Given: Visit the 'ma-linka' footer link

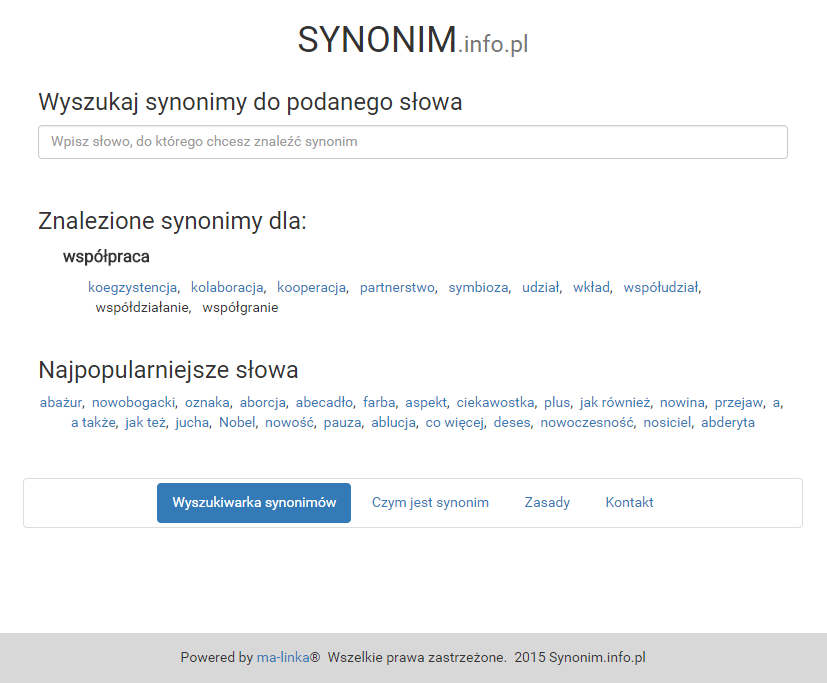Looking at the screenshot, I should coord(282,658).
